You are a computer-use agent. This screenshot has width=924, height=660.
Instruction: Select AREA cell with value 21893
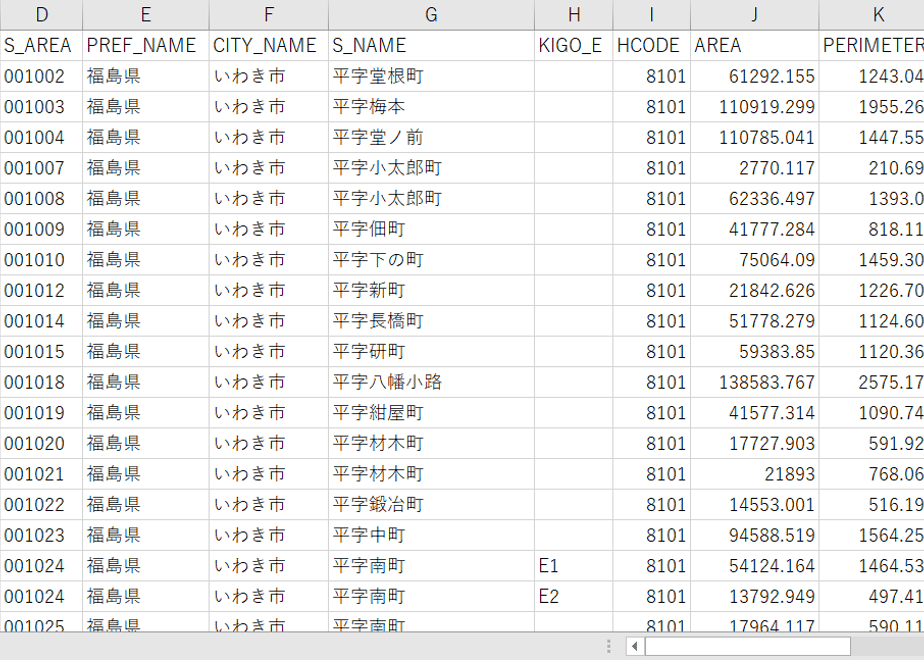[754, 474]
